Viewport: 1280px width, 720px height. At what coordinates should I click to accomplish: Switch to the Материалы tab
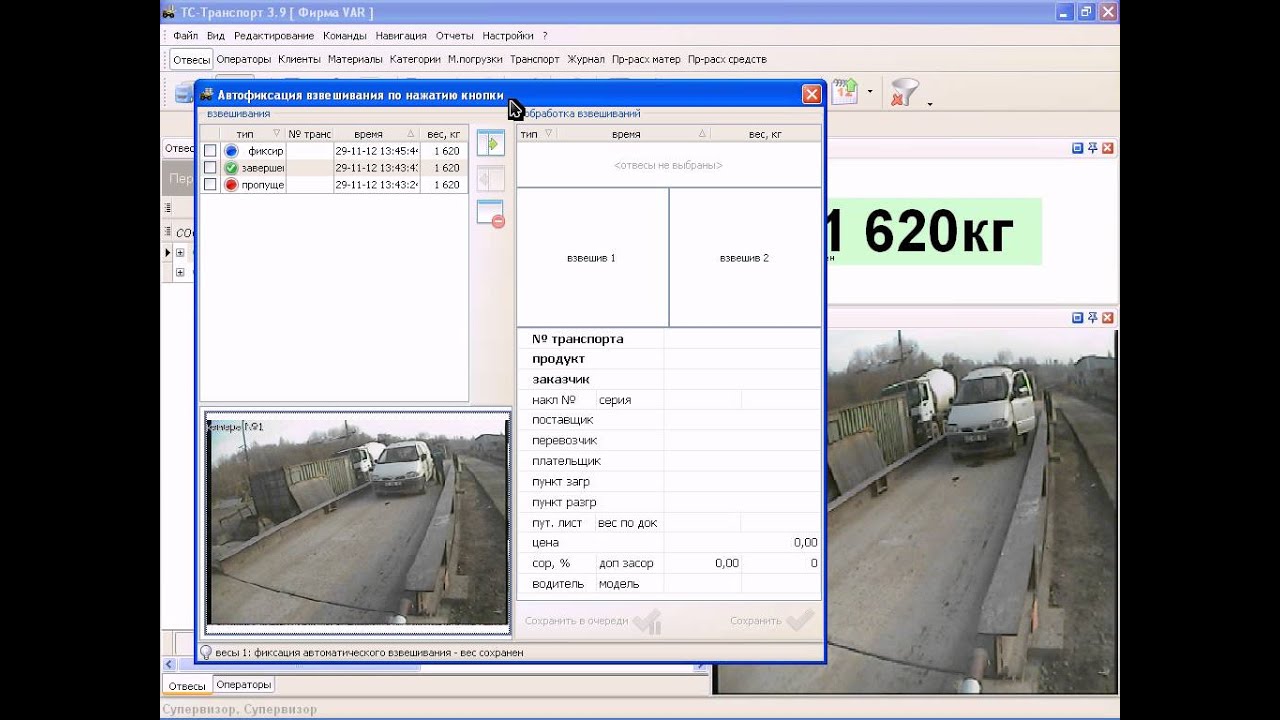[x=355, y=59]
